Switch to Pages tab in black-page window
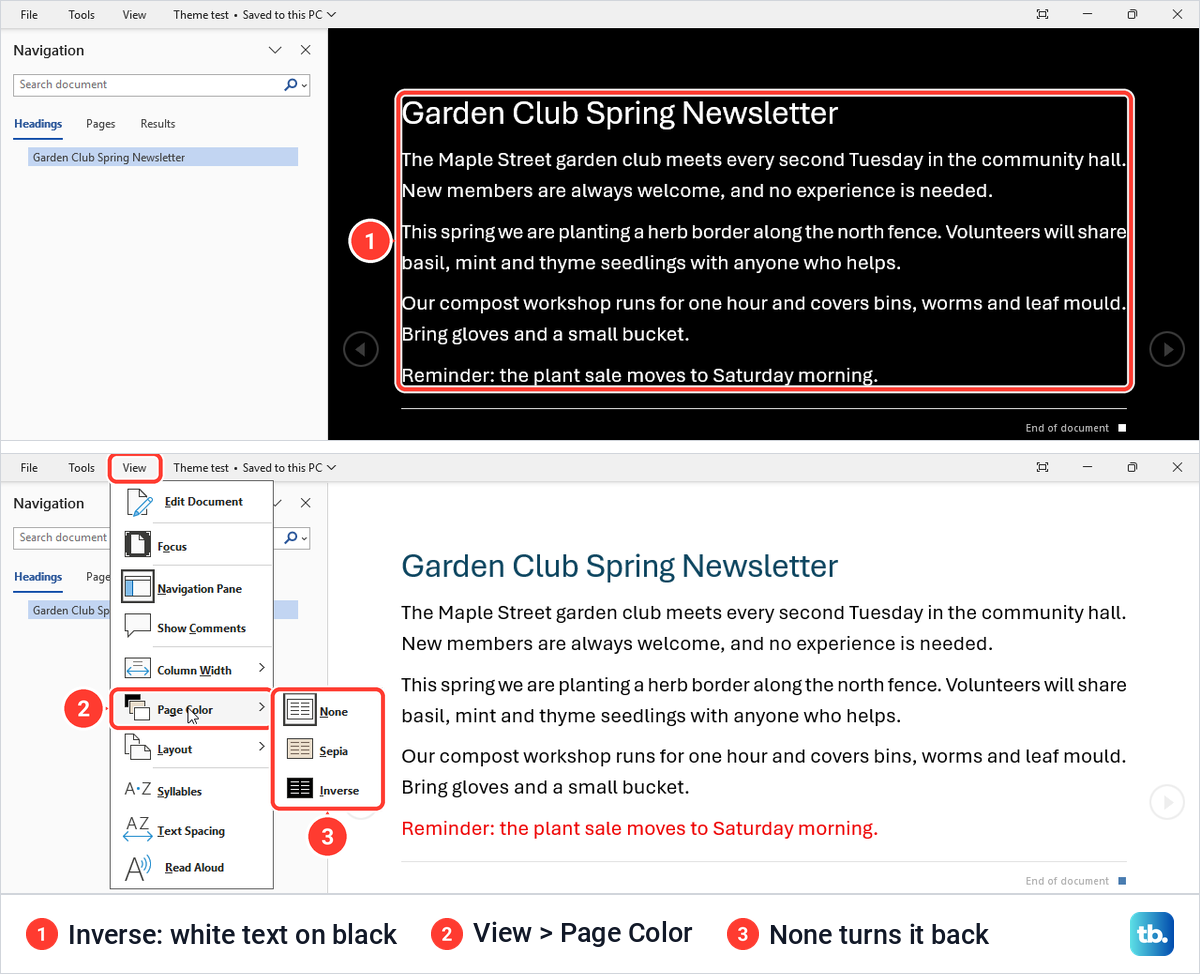 click(101, 124)
